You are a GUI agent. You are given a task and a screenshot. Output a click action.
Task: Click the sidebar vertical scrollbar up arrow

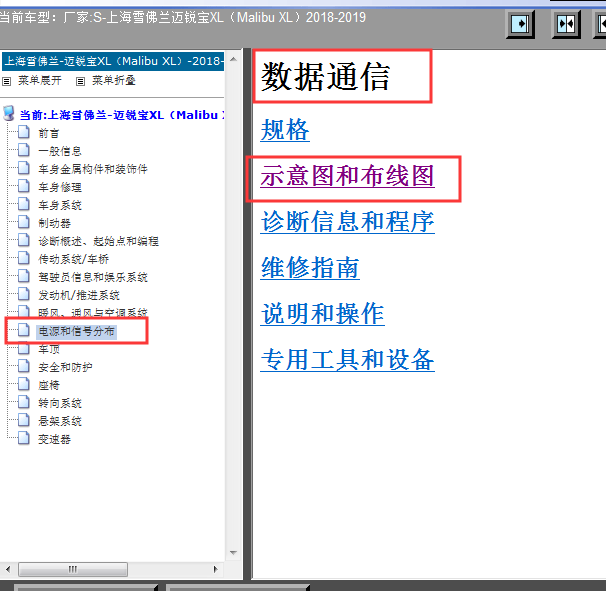coord(233,59)
